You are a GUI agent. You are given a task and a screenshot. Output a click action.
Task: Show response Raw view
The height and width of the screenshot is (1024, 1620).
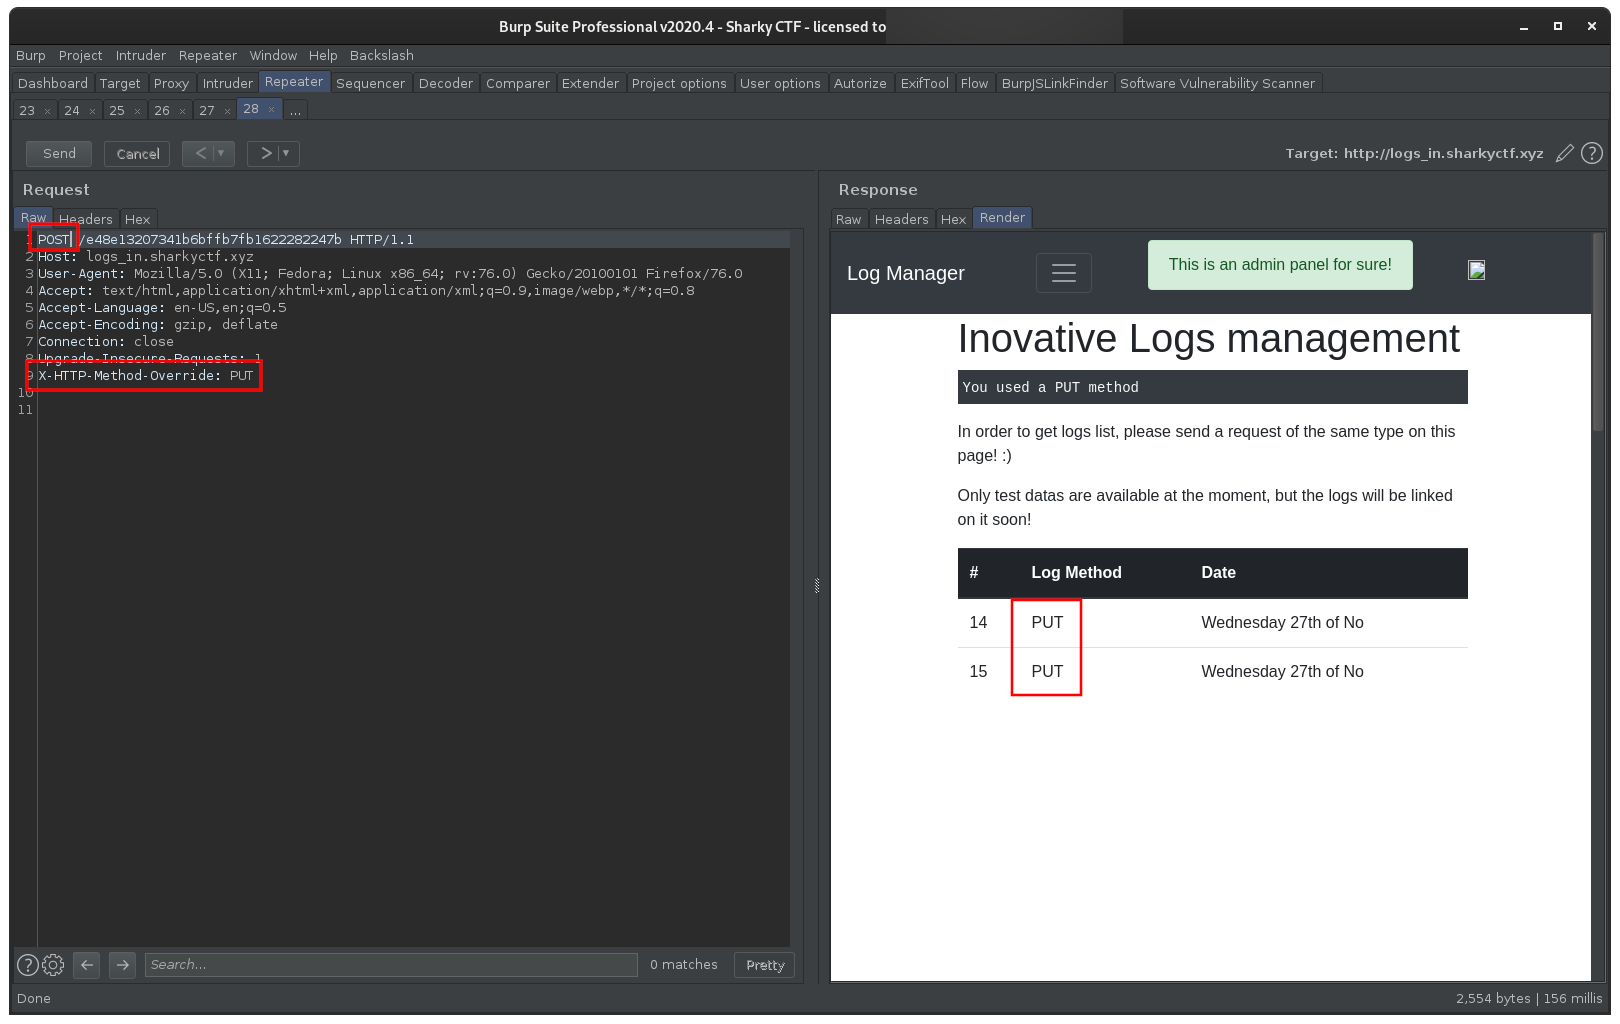tap(849, 220)
